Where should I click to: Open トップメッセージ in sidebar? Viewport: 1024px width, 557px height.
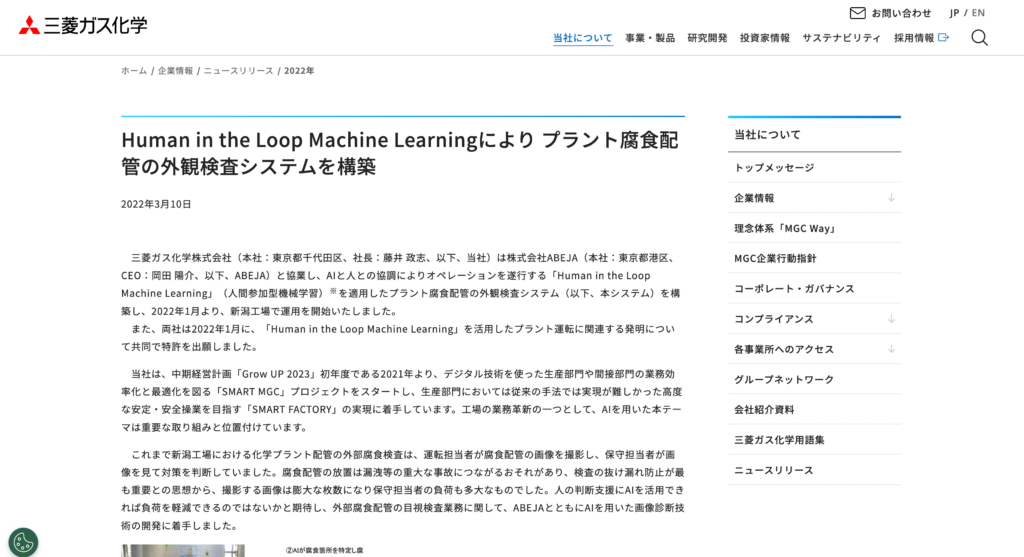coord(814,168)
